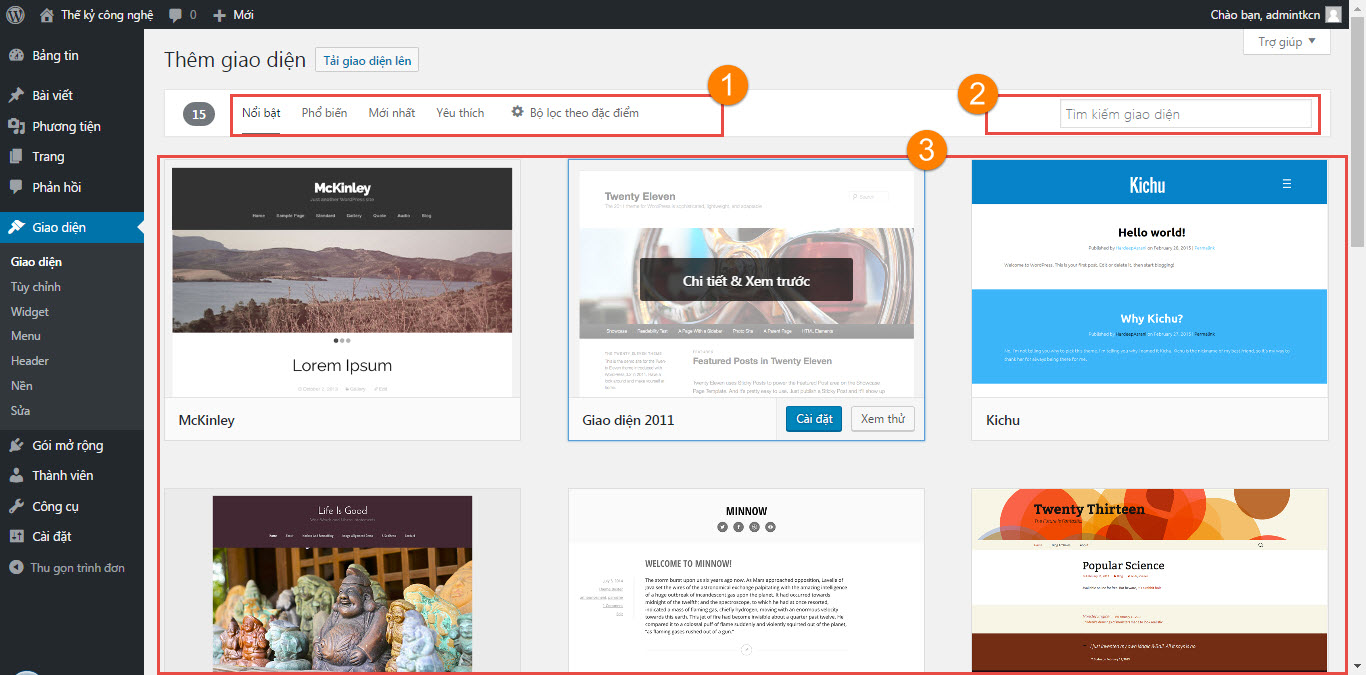
Task: Open Bộ lọc theo đặc điểm filter
Action: point(575,113)
